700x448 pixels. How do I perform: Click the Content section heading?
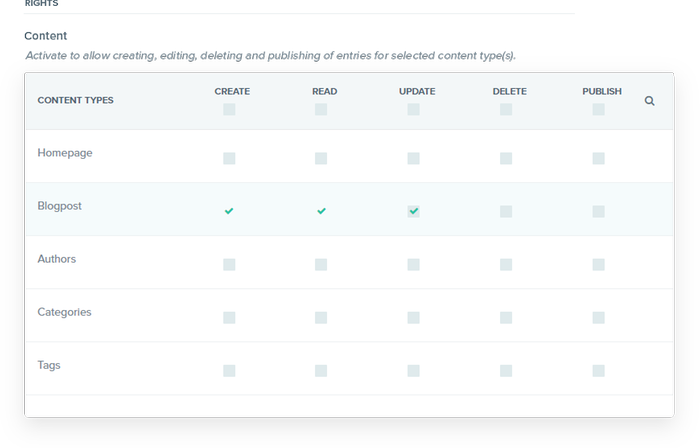(46, 36)
